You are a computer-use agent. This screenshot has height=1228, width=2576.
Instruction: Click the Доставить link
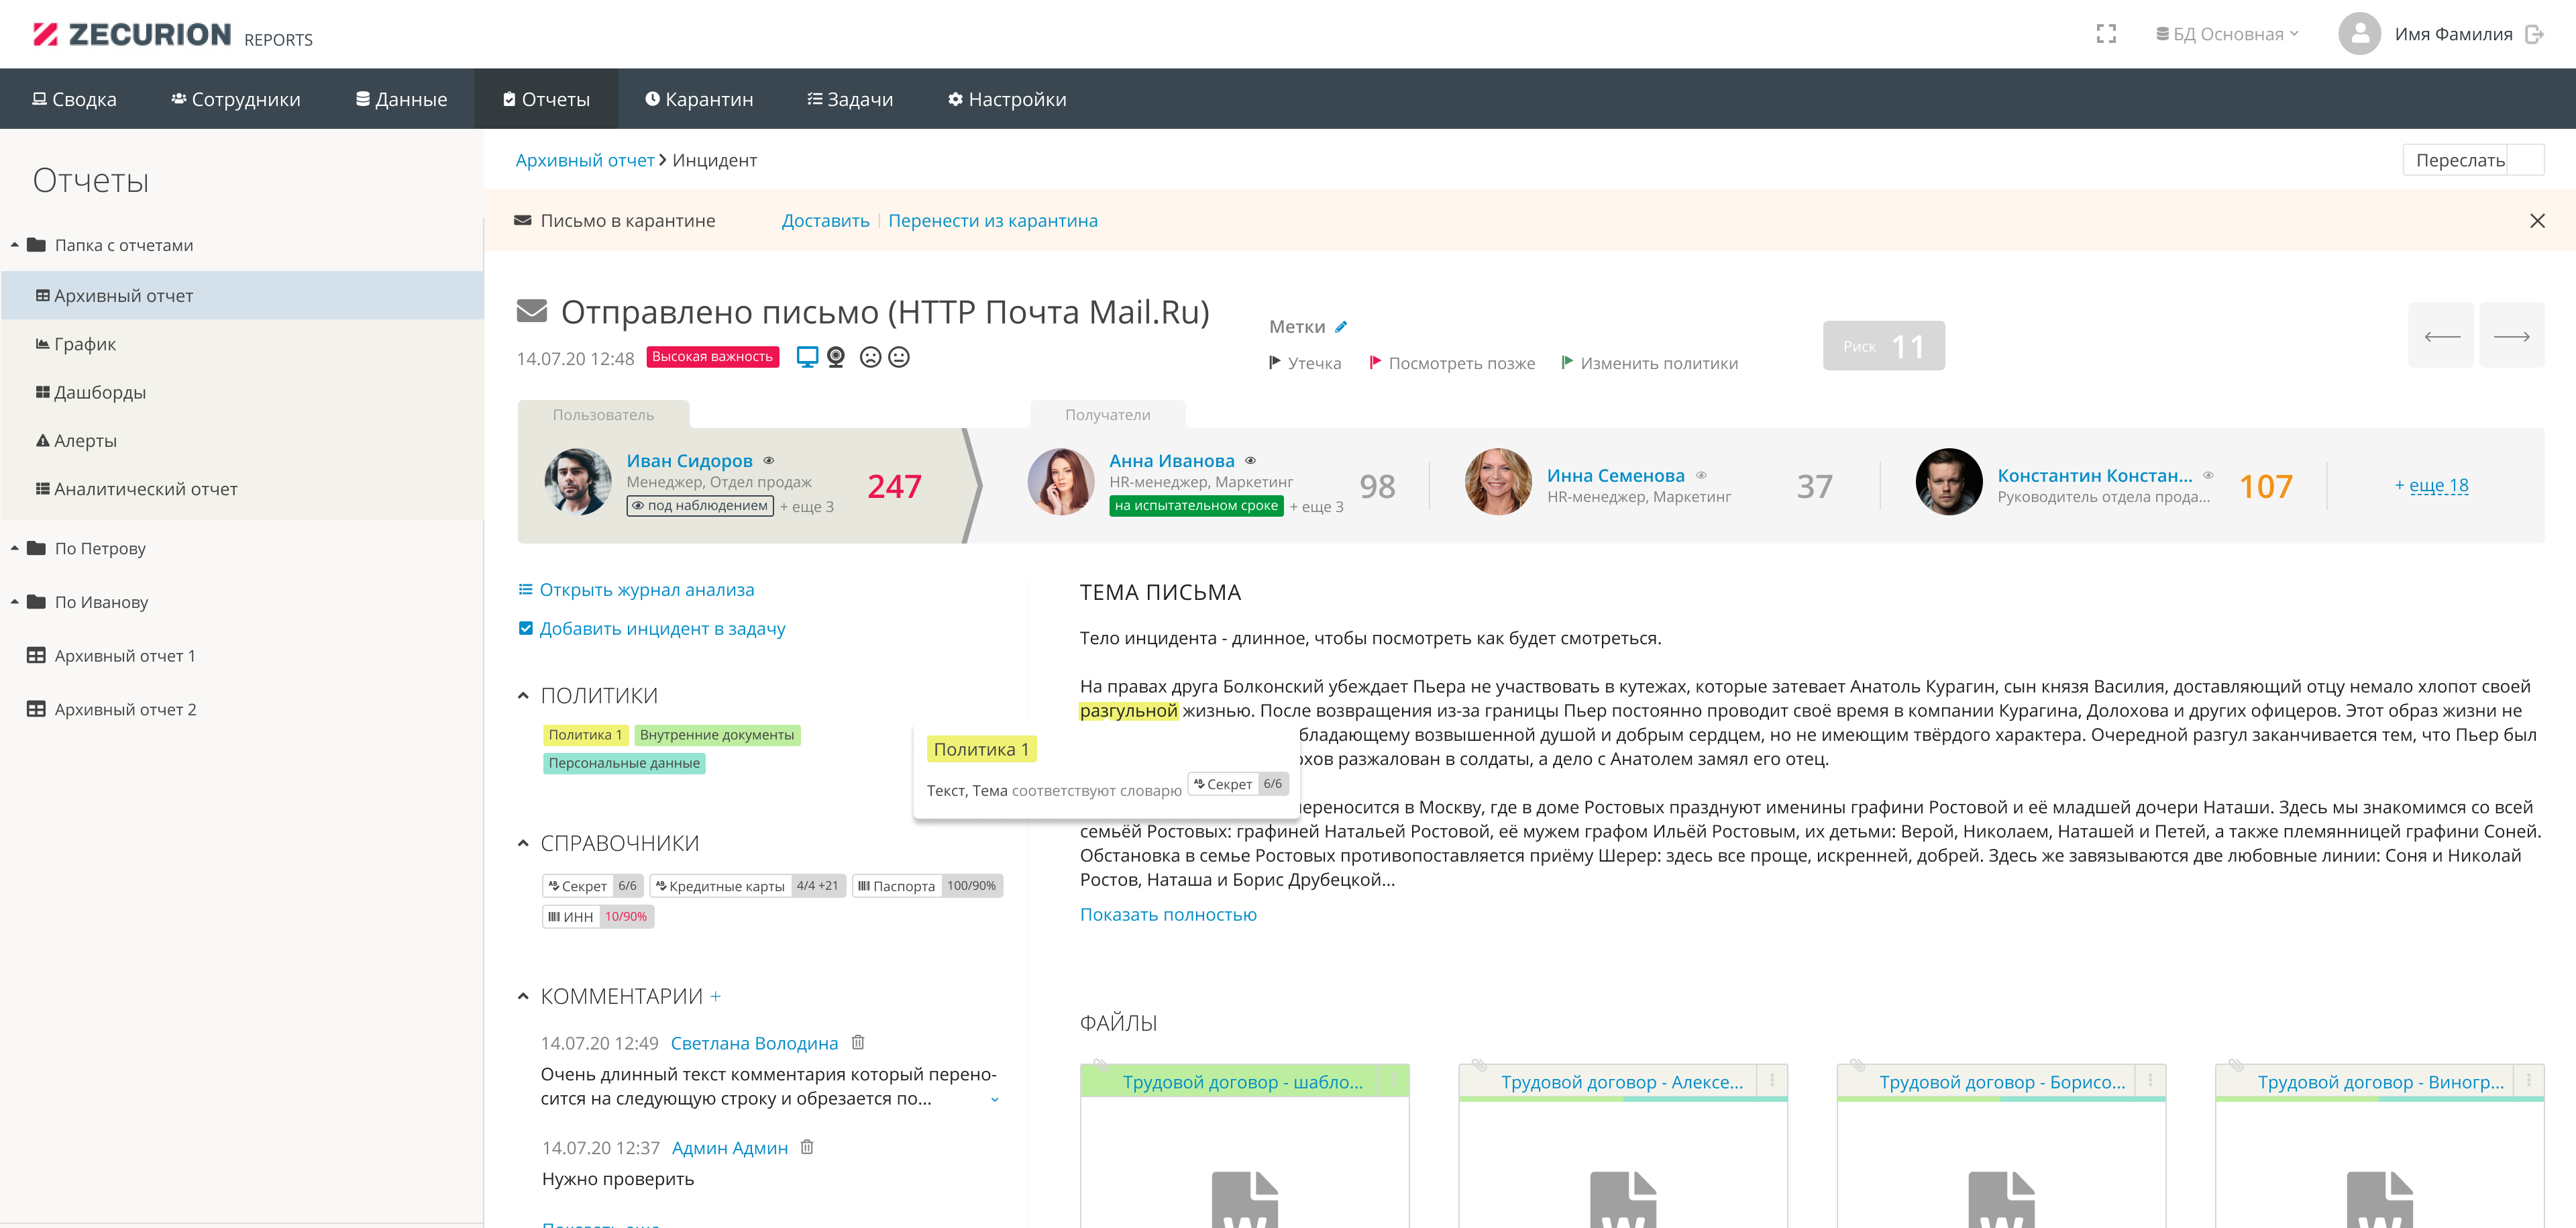point(825,220)
